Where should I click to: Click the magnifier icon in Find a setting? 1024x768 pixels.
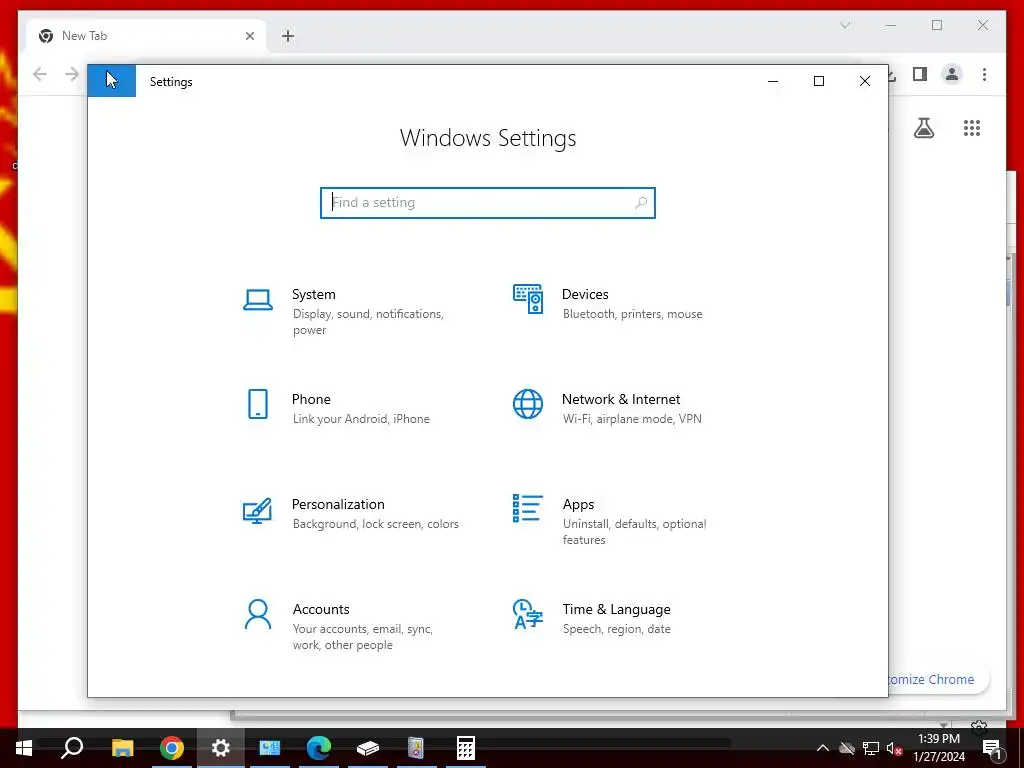point(641,202)
